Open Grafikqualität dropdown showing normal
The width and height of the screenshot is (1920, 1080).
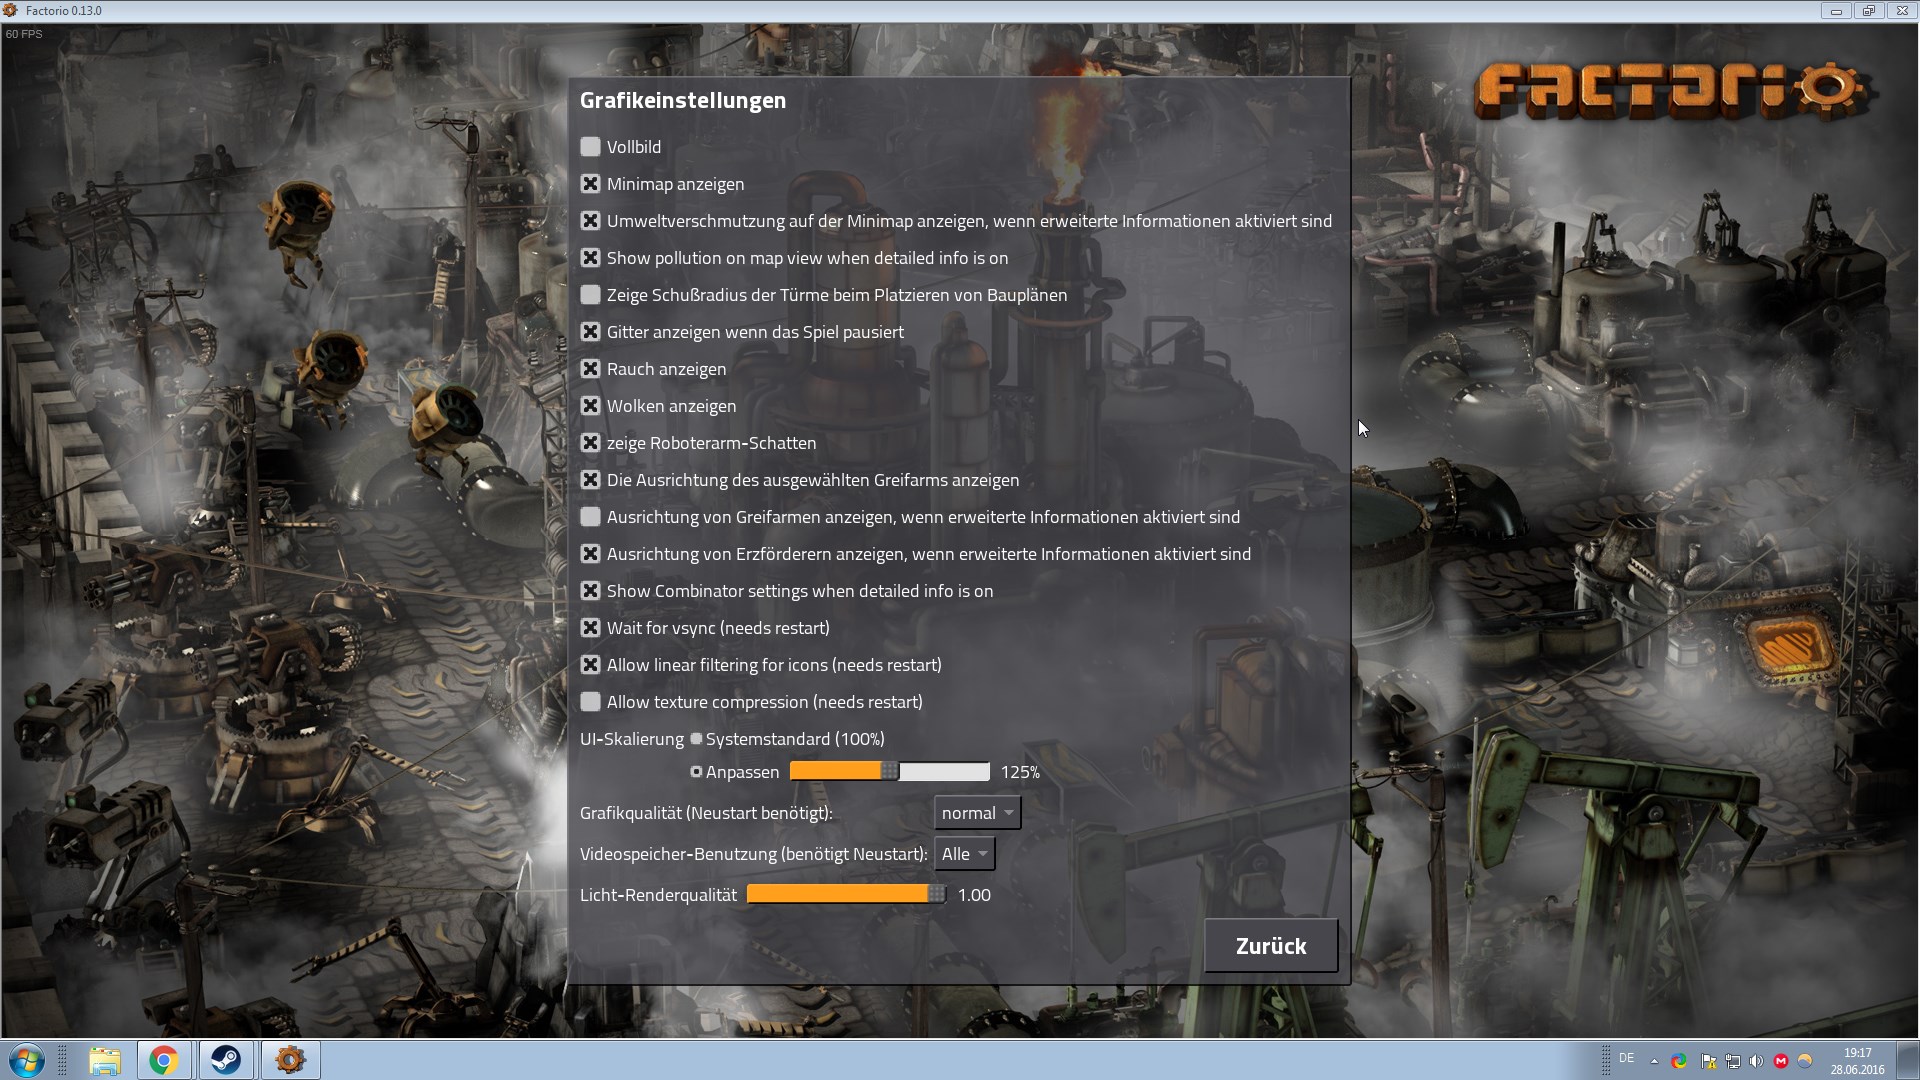tap(977, 813)
